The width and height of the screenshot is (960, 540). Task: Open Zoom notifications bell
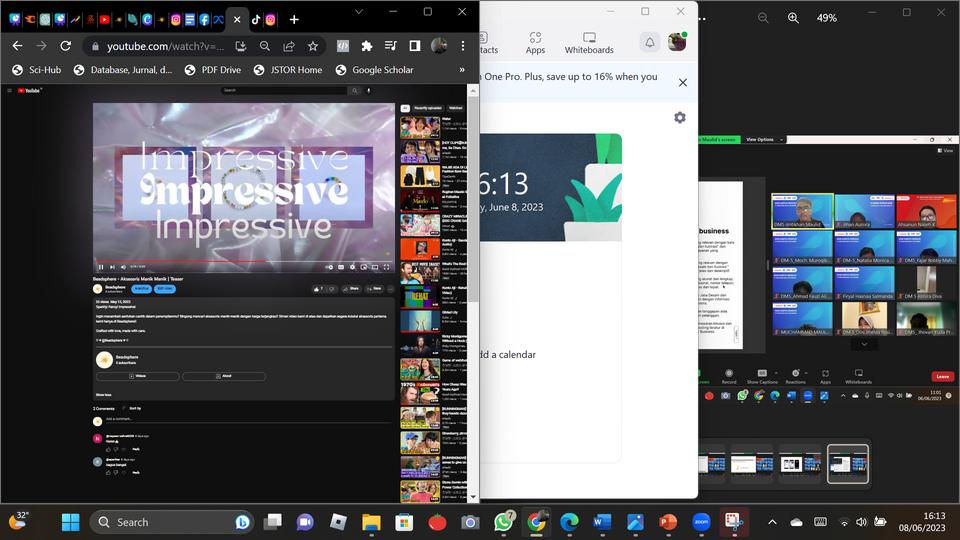point(650,42)
